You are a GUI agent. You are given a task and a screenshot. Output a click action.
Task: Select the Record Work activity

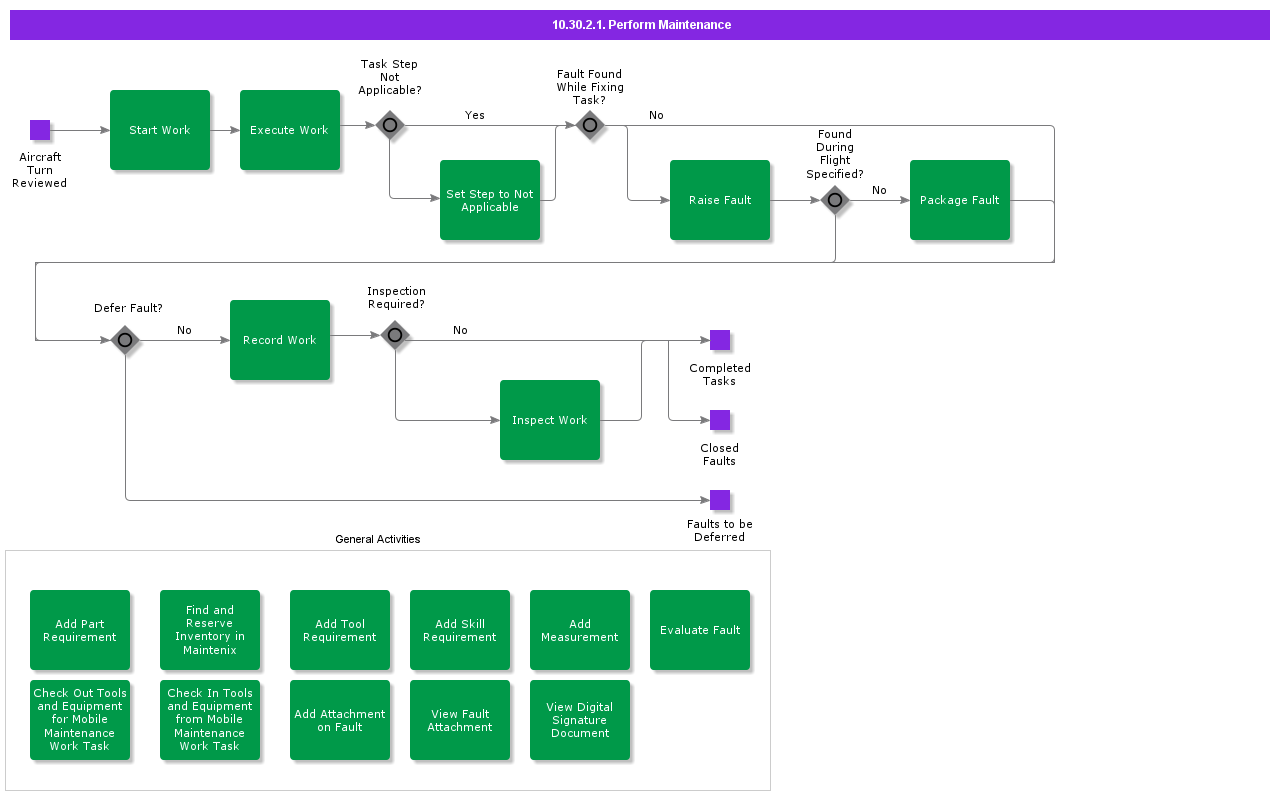pyautogui.click(x=280, y=340)
